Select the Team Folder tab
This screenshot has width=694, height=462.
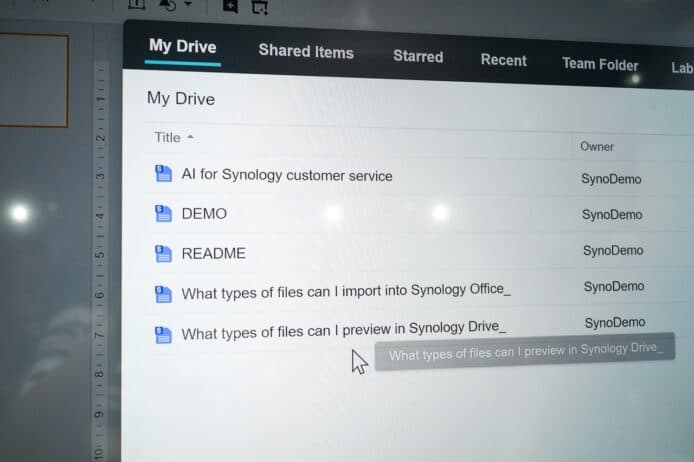pos(599,64)
